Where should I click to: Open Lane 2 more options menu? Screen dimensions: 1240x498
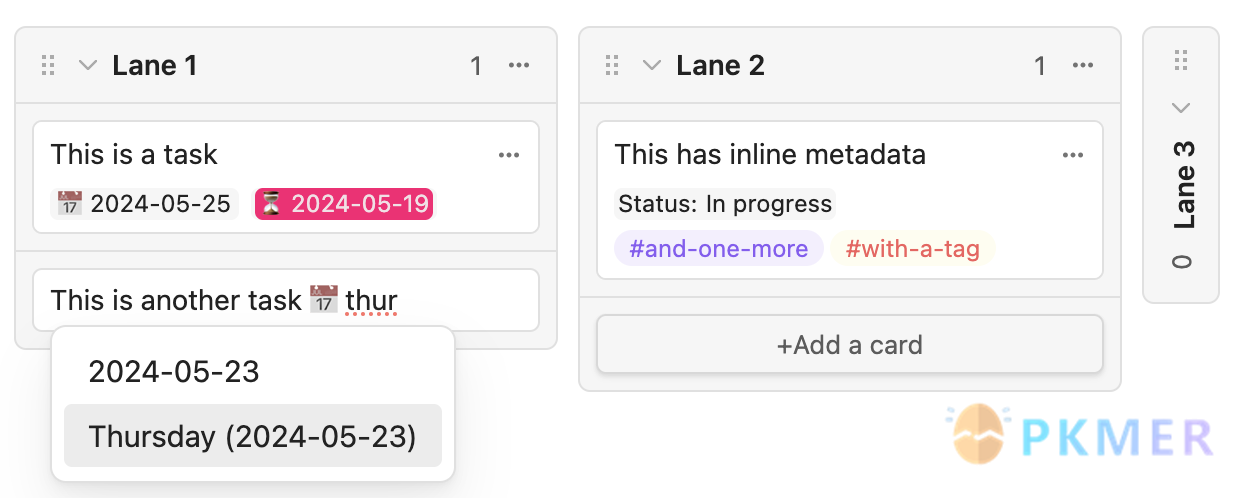[x=1083, y=66]
